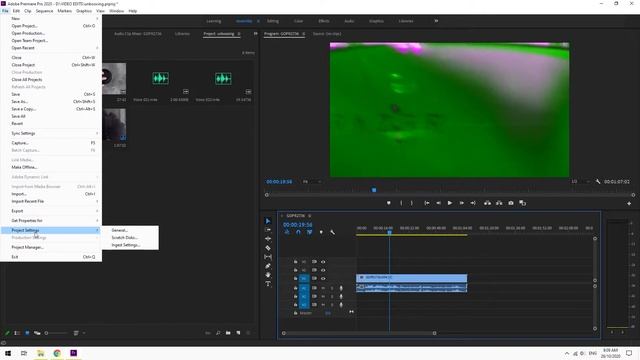
Task: Switch to Libraries panel tab
Action: [x=182, y=34]
